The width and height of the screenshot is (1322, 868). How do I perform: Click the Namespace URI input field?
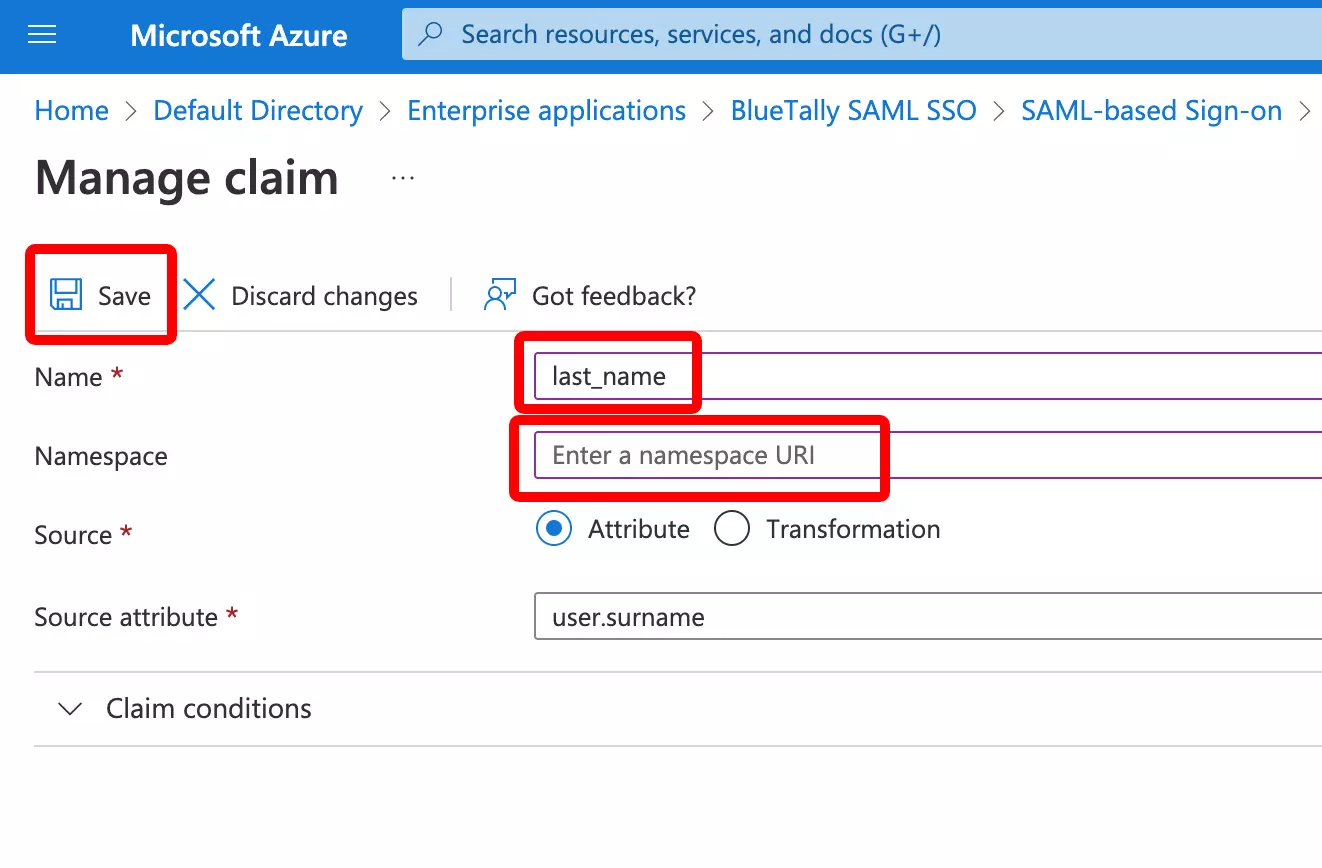click(928, 456)
